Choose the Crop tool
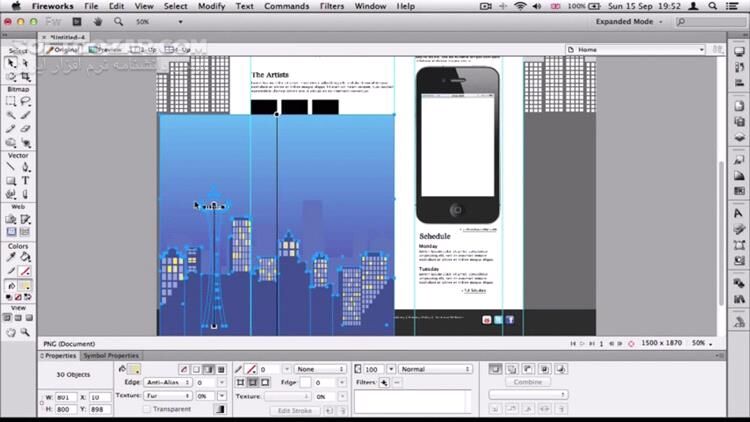Screen dimensions: 750x422 pos(25,75)
